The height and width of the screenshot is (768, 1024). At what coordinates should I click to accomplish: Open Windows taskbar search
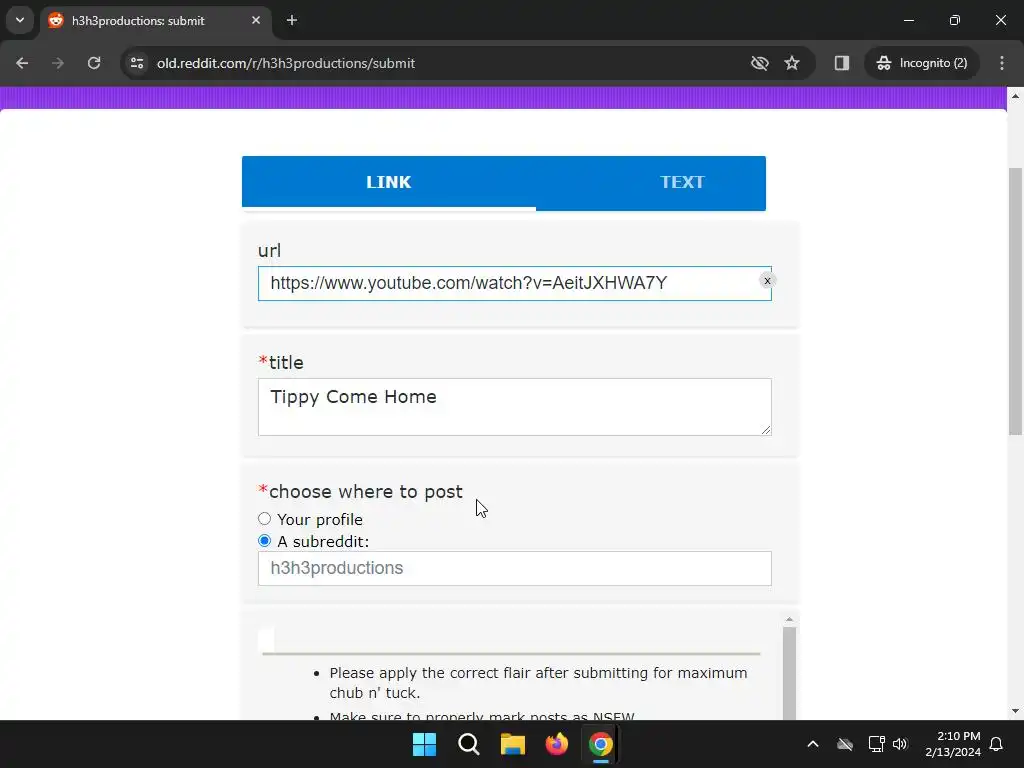click(x=469, y=744)
